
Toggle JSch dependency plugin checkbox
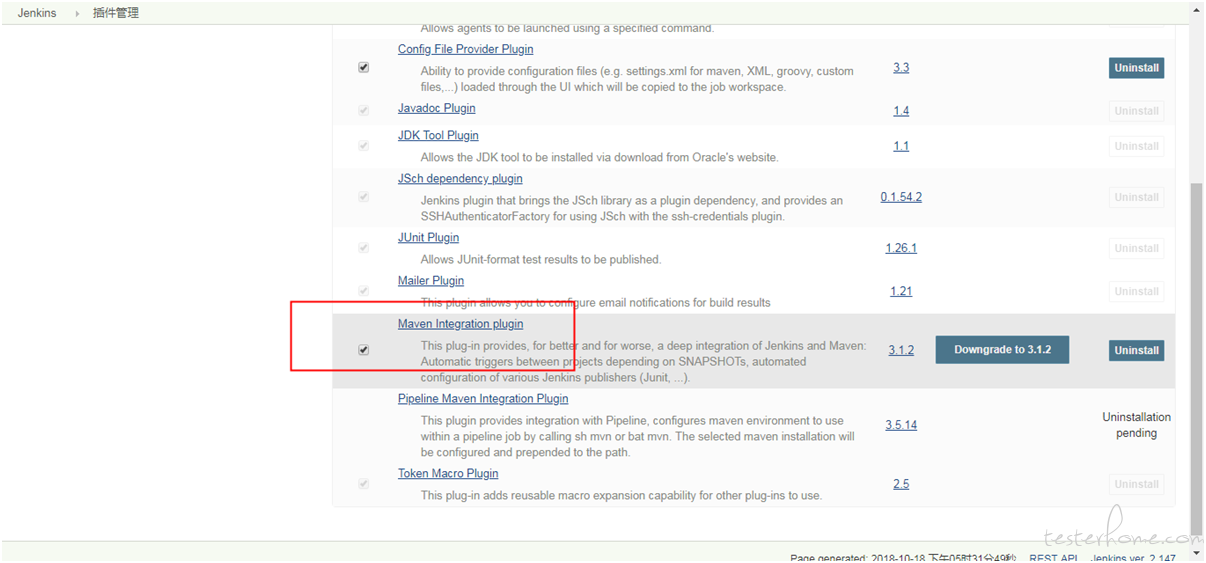tap(363, 197)
